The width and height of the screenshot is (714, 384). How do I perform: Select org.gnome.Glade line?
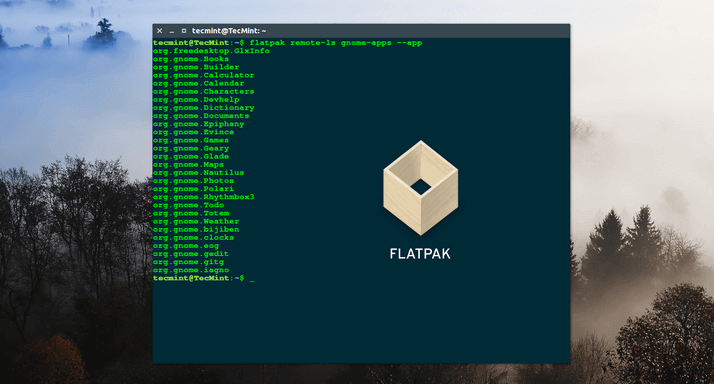tap(191, 157)
